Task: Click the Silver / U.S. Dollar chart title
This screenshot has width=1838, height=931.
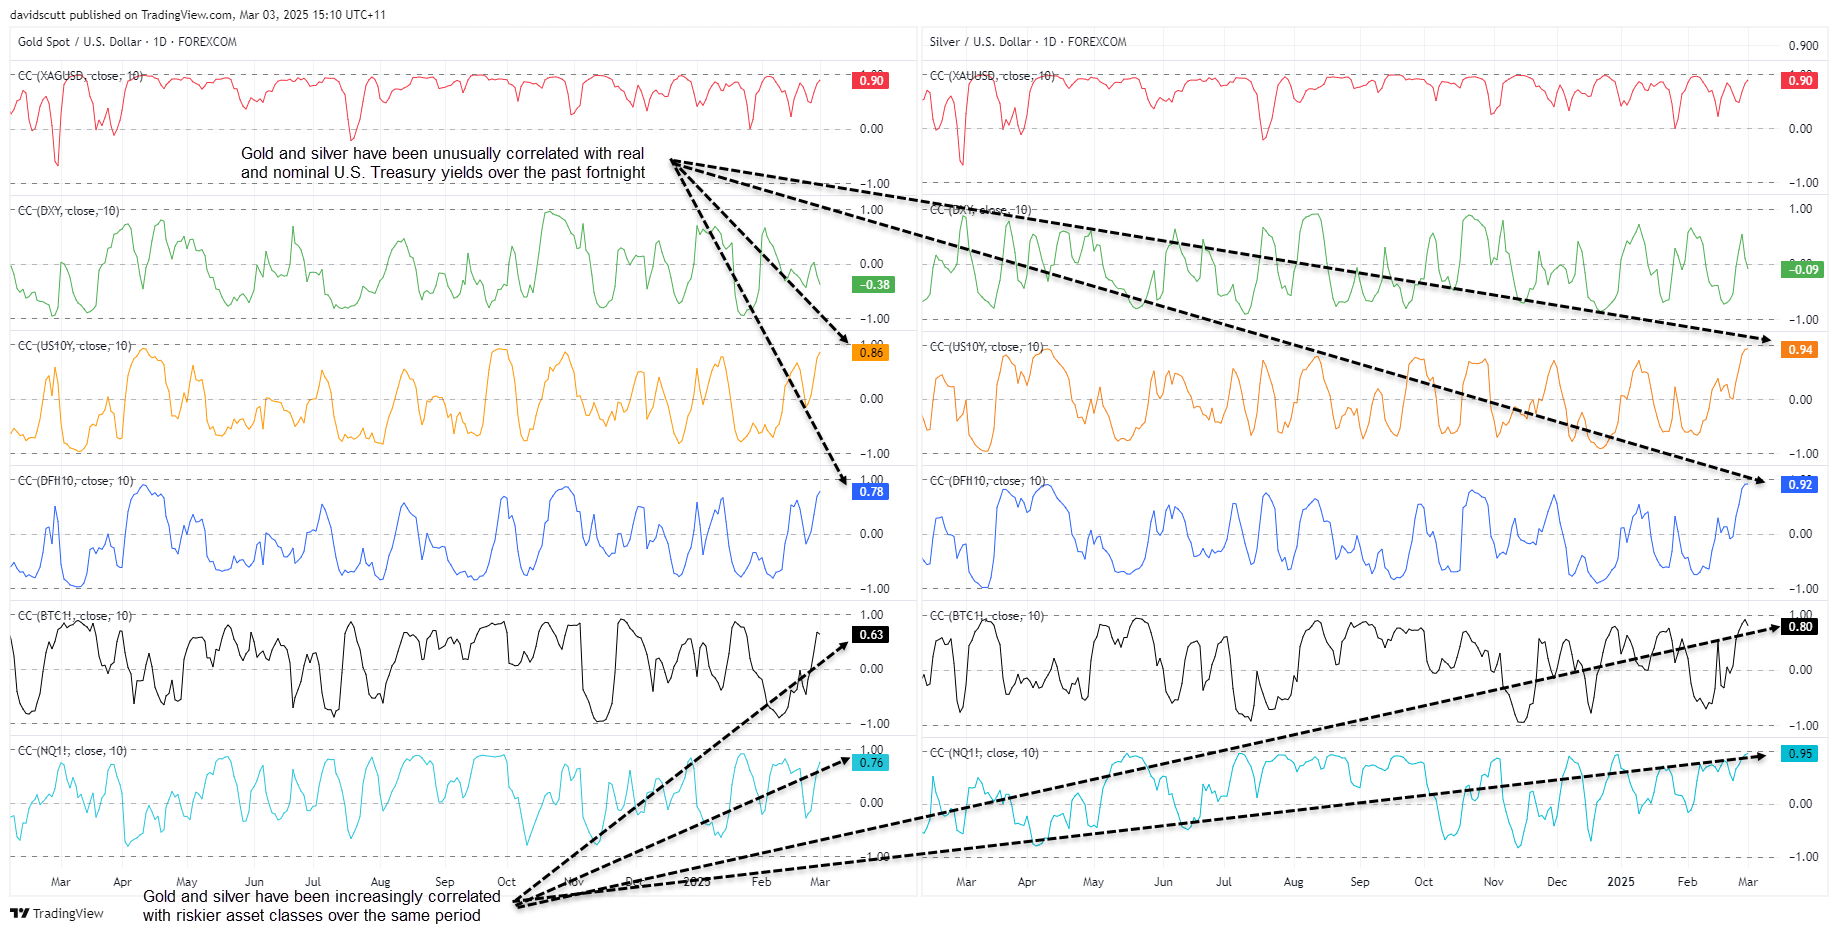Action: (1028, 42)
